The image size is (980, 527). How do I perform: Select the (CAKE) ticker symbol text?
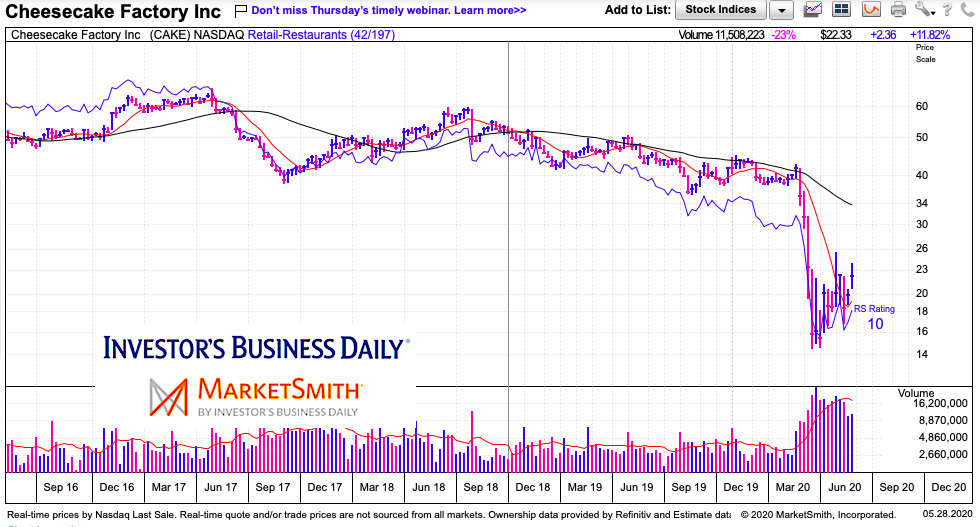169,35
